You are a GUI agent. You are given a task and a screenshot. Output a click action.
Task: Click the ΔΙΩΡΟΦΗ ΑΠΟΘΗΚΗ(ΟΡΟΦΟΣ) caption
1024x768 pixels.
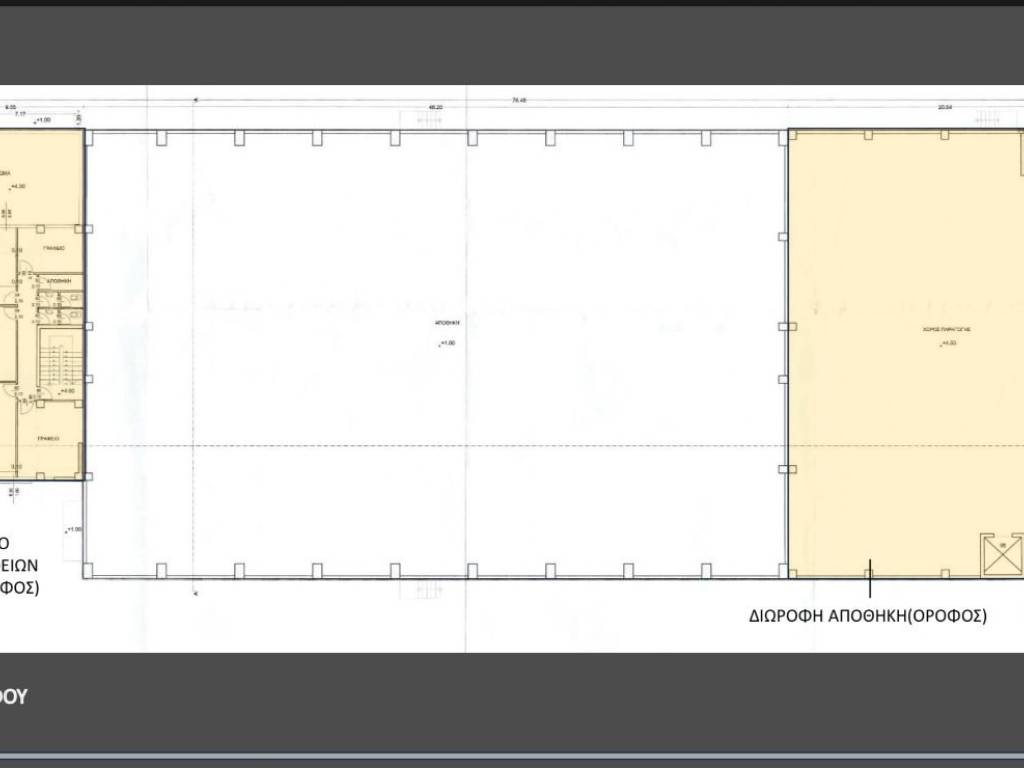pyautogui.click(x=868, y=616)
